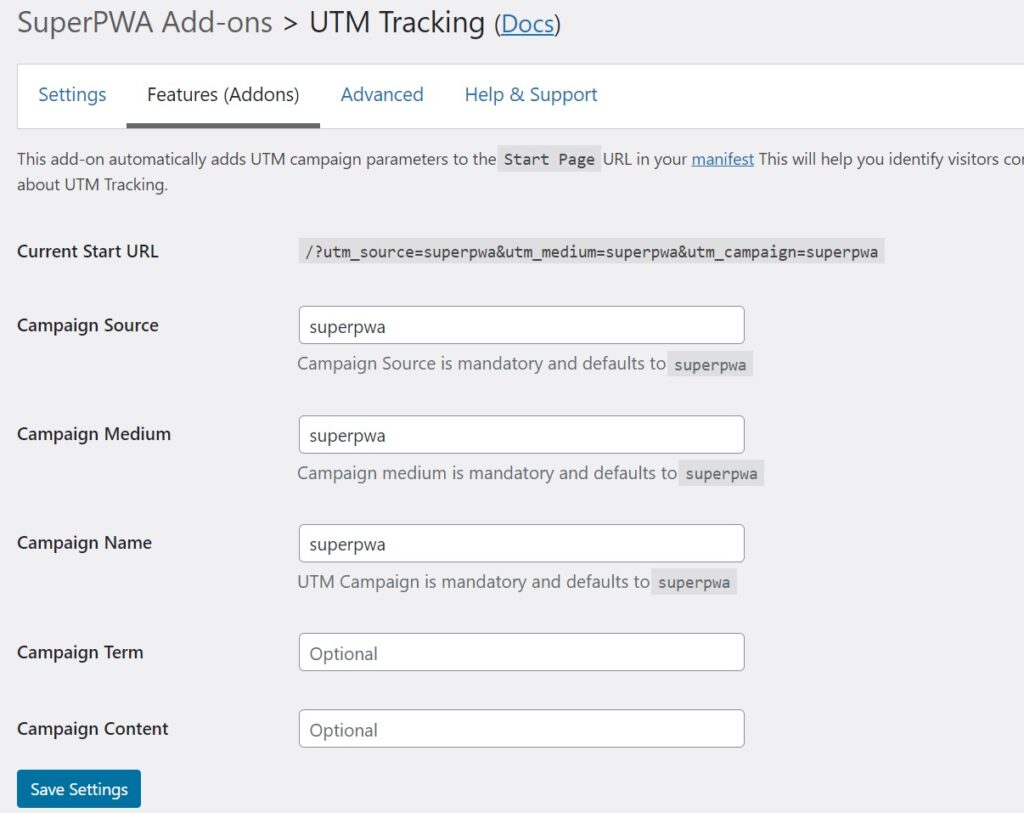
Task: Click the Campaign Content label
Action: (93, 729)
